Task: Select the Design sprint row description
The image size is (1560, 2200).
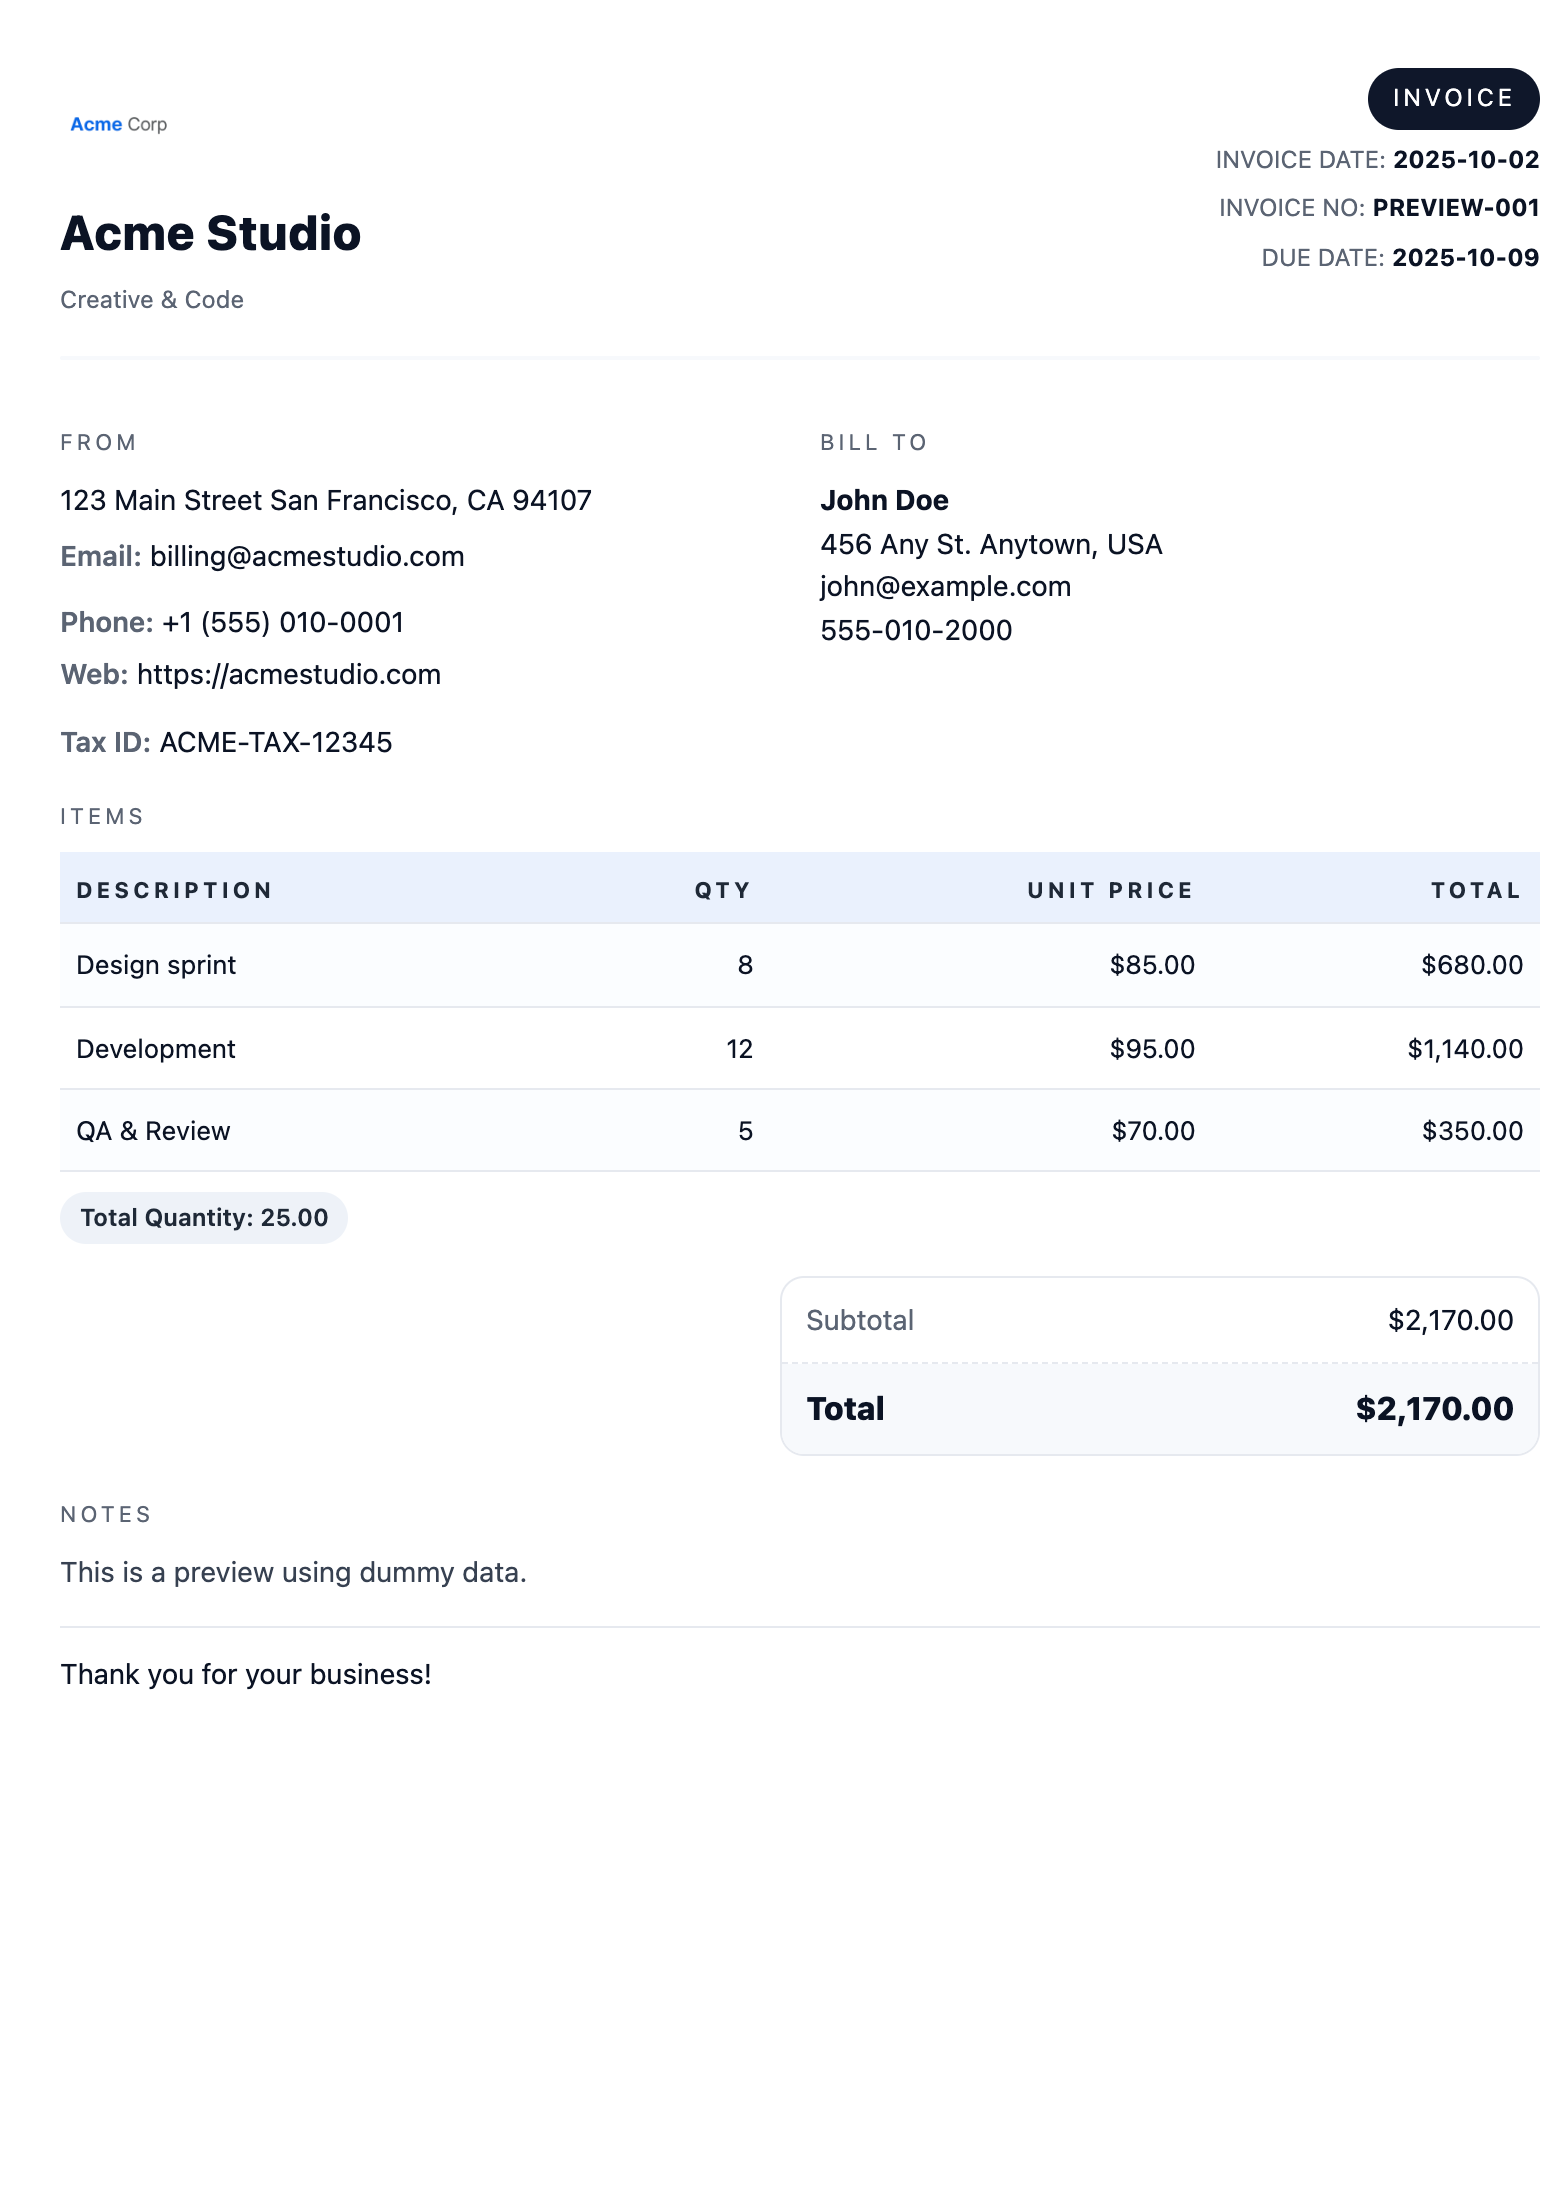Action: click(x=156, y=966)
